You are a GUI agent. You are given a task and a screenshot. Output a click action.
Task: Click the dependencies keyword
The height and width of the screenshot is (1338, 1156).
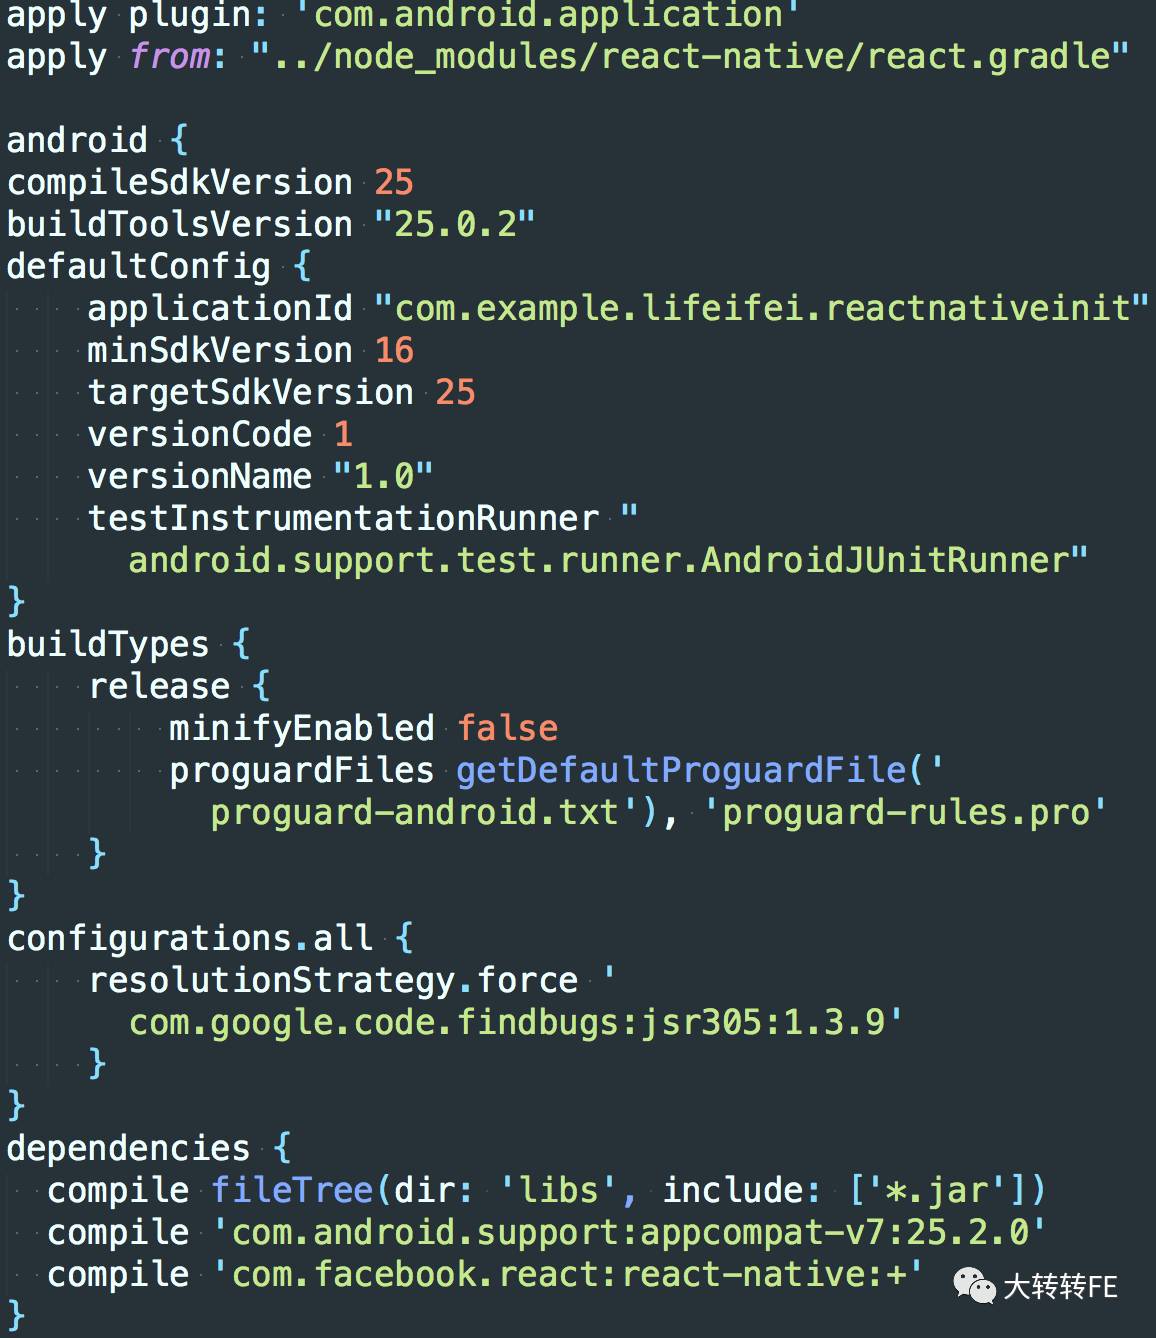(128, 1149)
